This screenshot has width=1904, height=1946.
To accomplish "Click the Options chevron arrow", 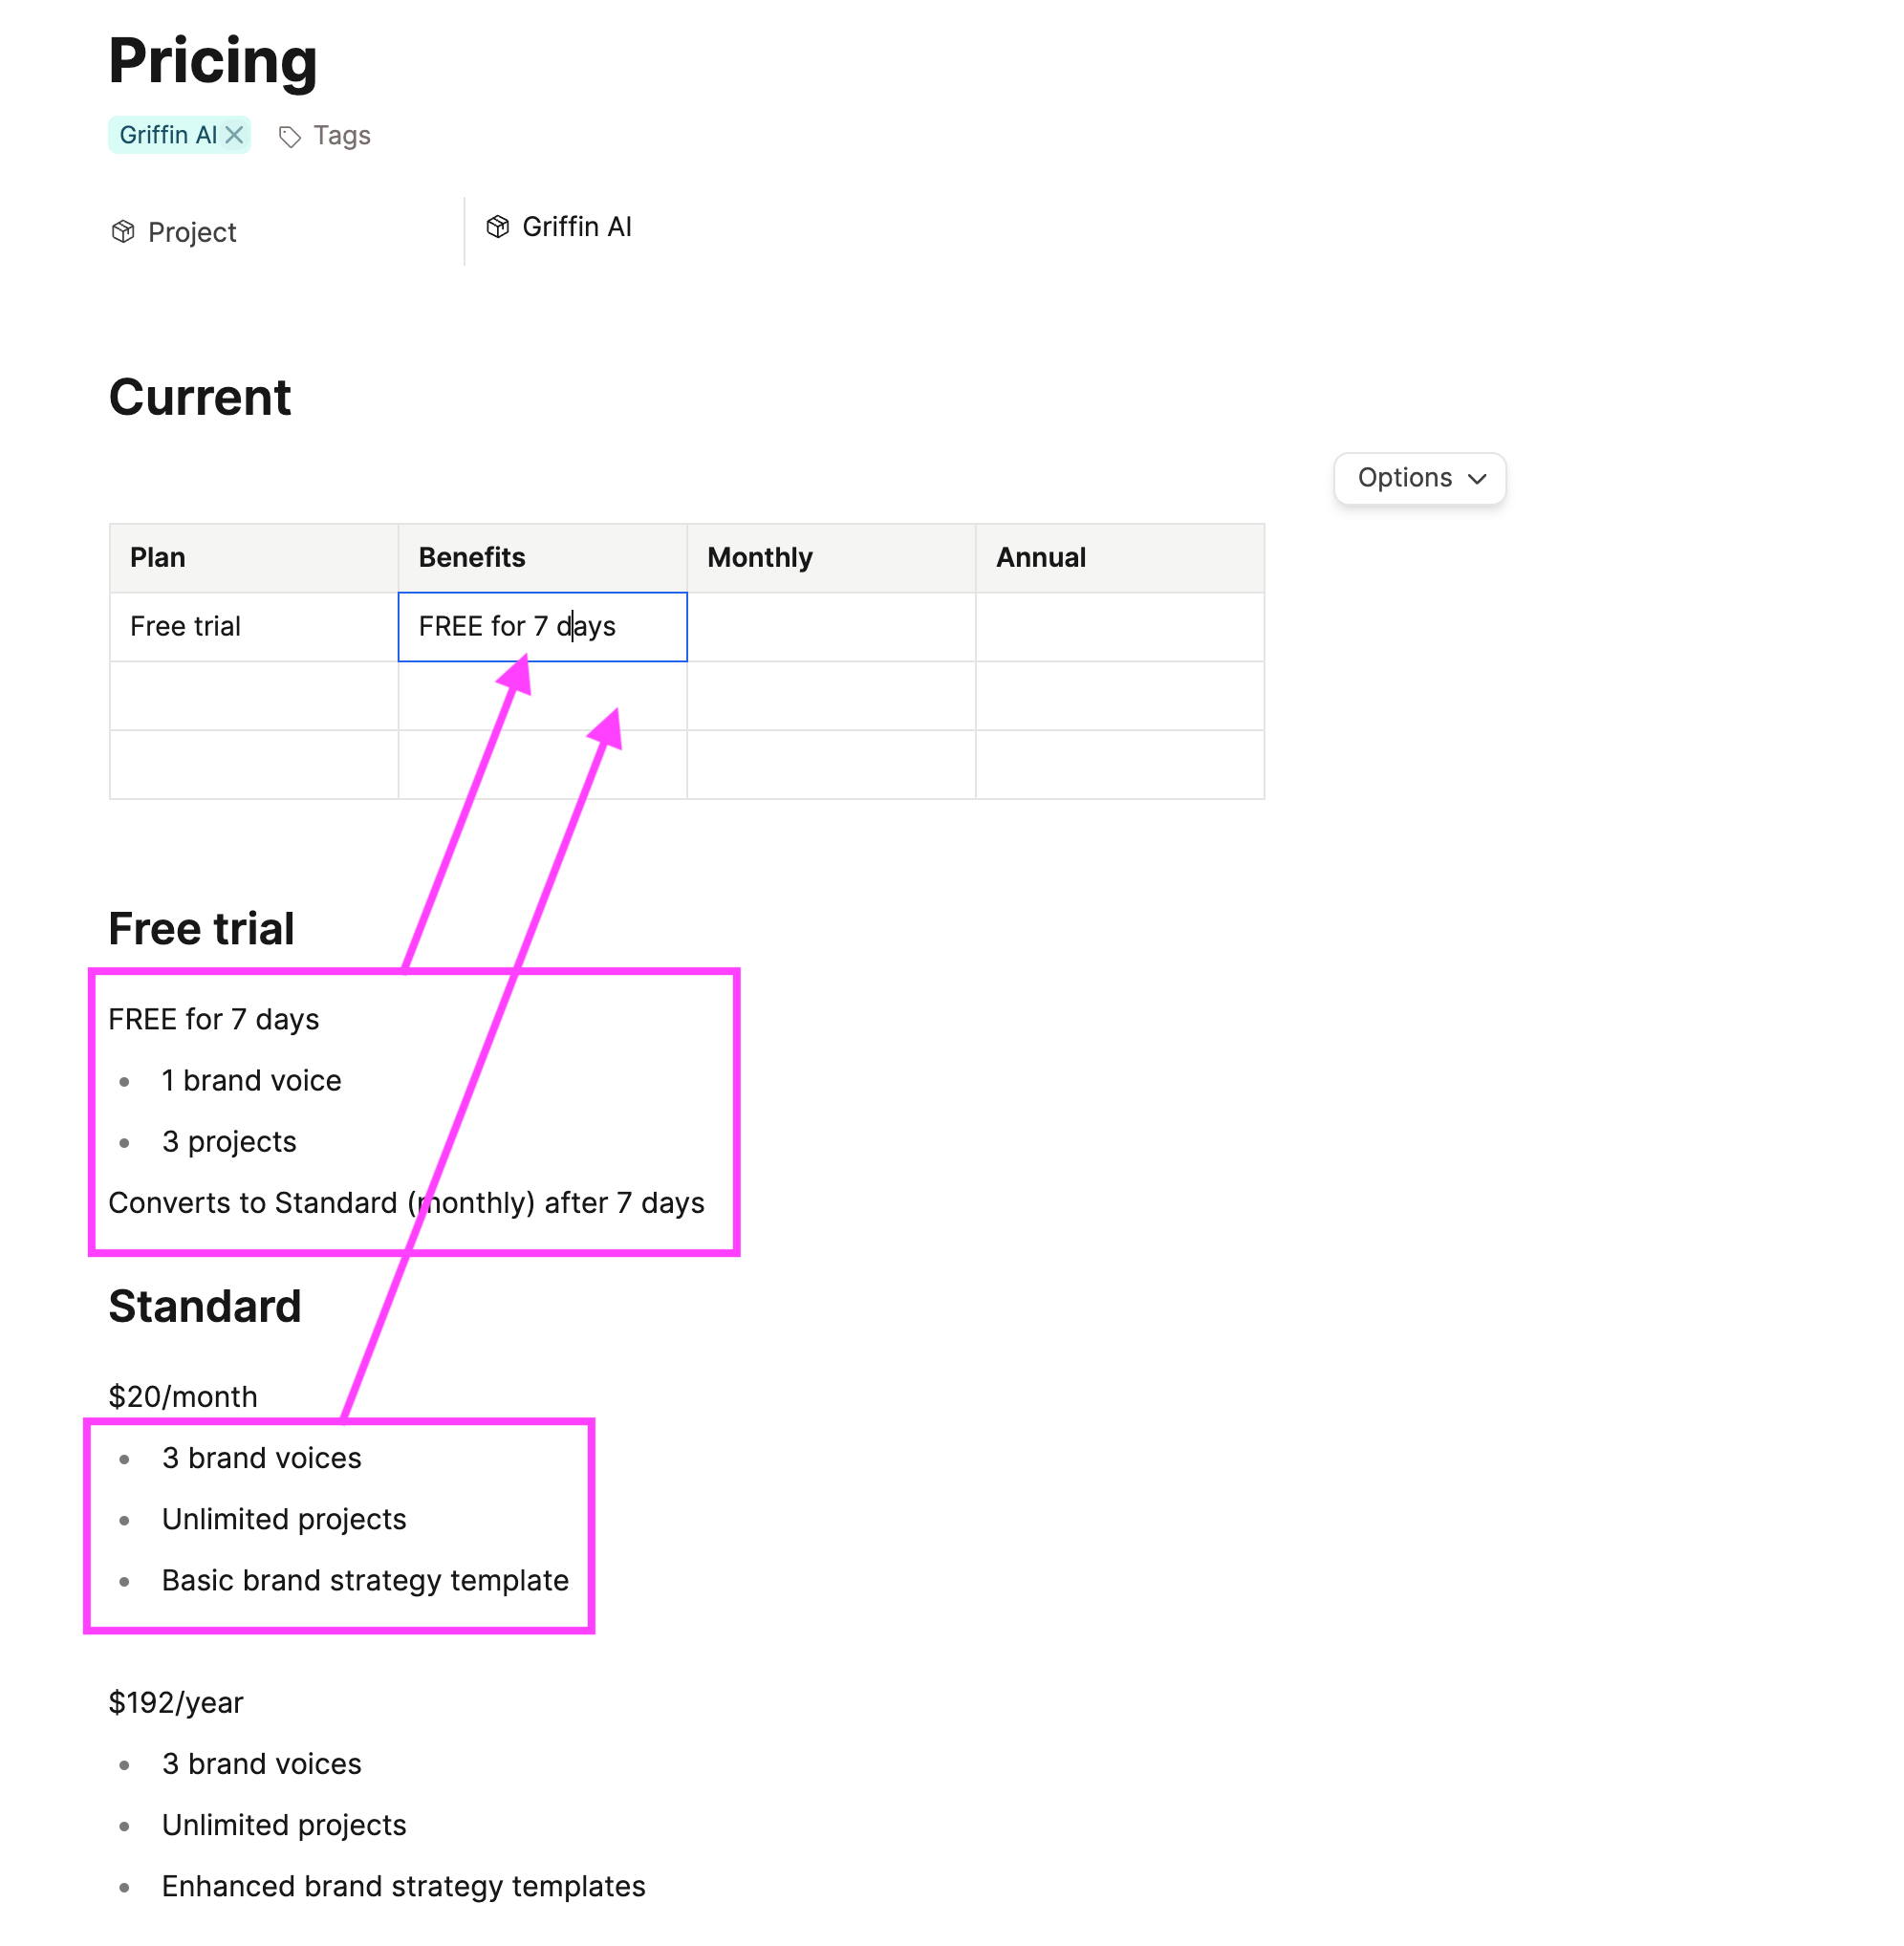I will (x=1476, y=479).
